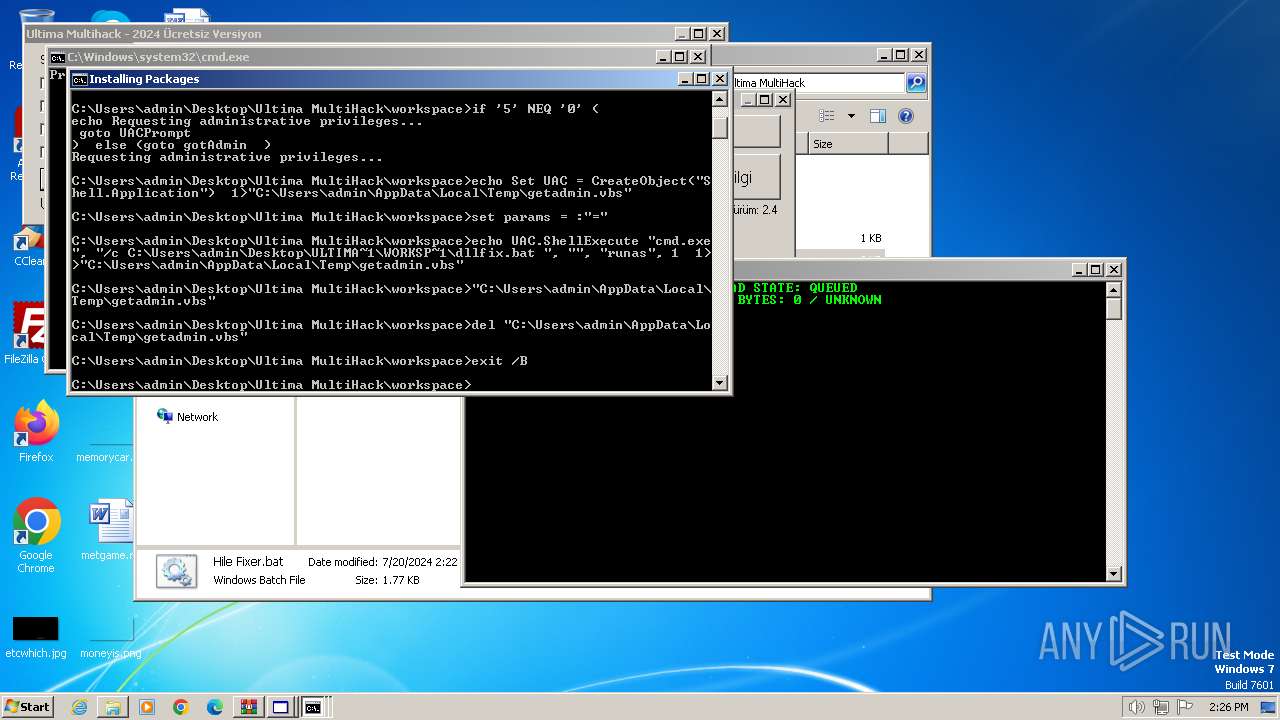Open Google Chrome desktop shortcut

(36, 536)
